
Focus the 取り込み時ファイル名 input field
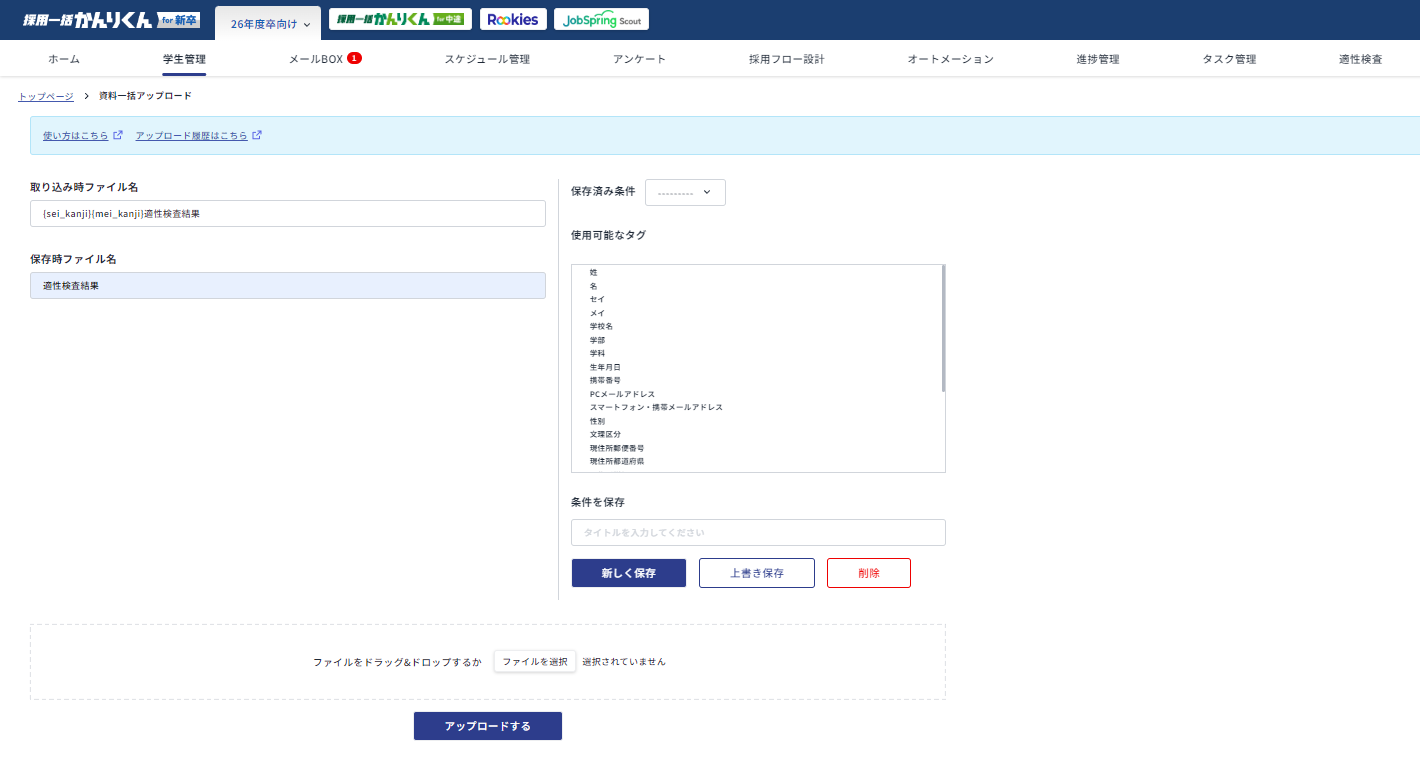coord(288,213)
